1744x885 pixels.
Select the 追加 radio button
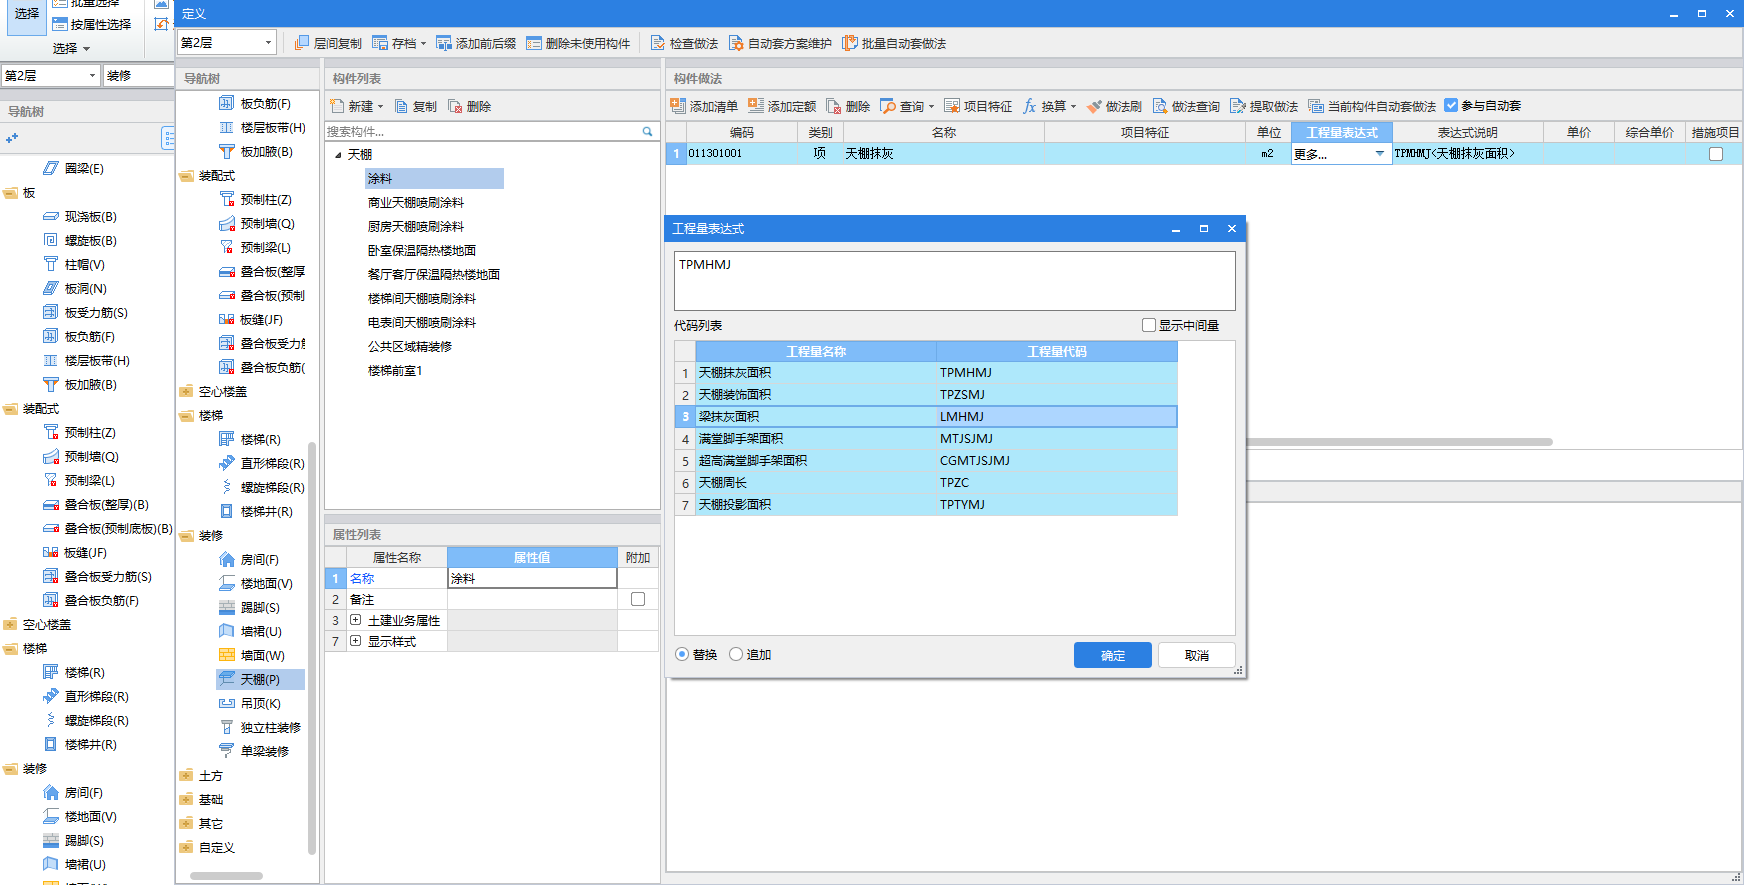736,654
